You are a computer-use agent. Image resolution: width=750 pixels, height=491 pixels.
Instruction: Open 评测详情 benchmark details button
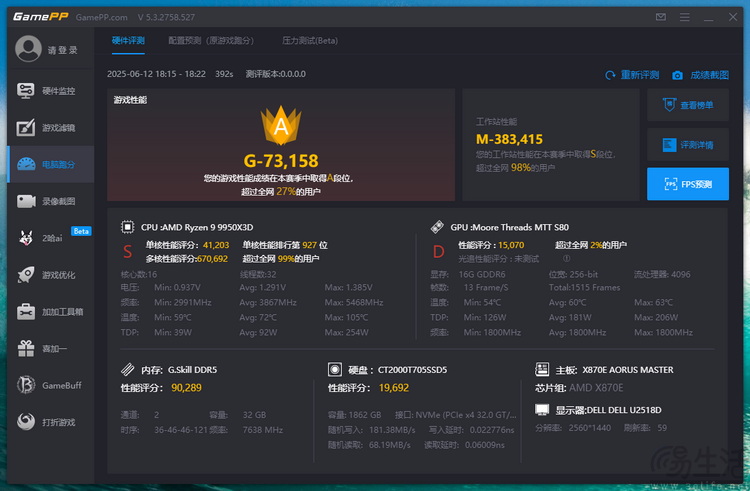coord(688,144)
